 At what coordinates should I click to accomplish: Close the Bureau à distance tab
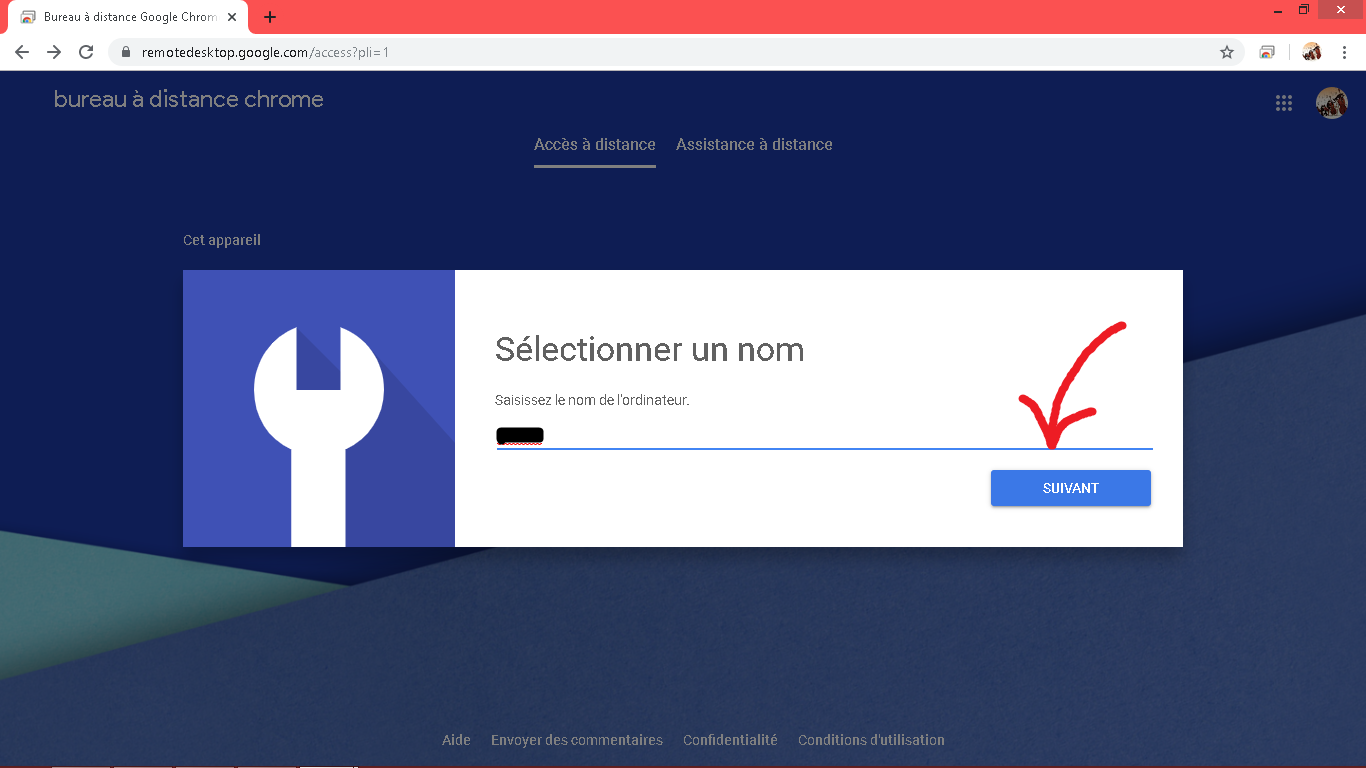pyautogui.click(x=232, y=17)
